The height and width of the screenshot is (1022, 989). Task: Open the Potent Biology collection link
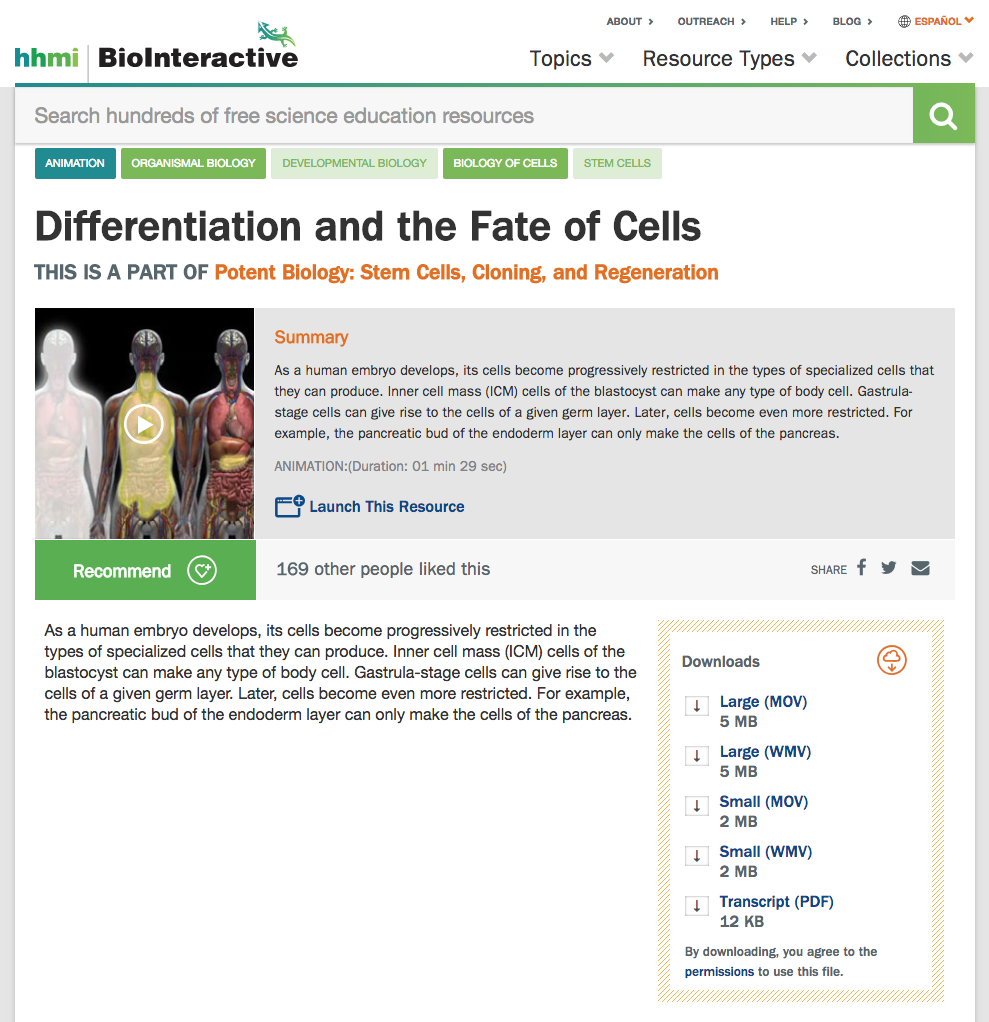coord(464,272)
